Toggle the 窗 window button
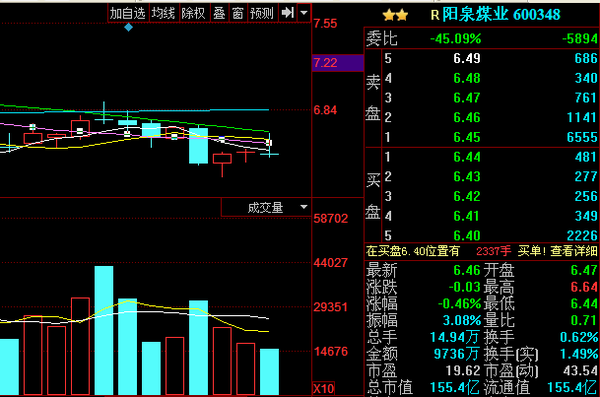Viewport: 600px width, 397px height. (x=238, y=13)
